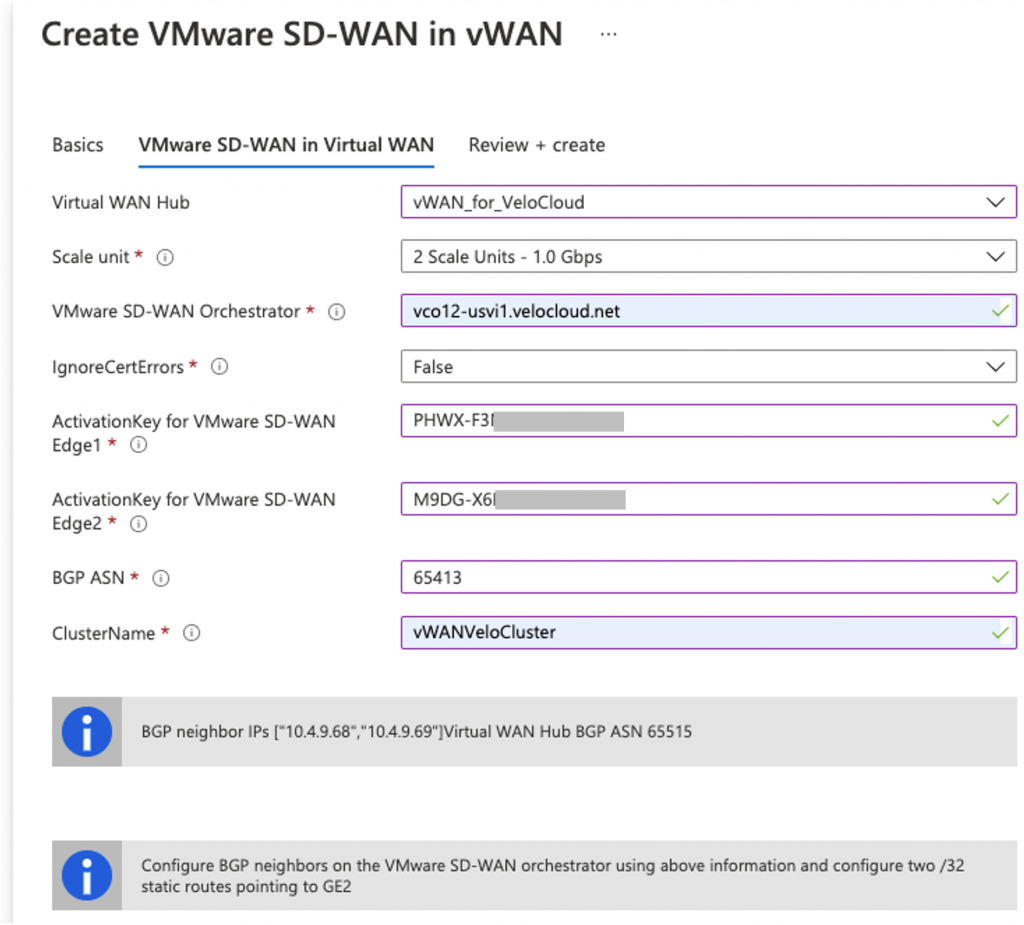
Task: Open the IgnoreCertErrors dropdown
Action: pyautogui.click(x=709, y=366)
